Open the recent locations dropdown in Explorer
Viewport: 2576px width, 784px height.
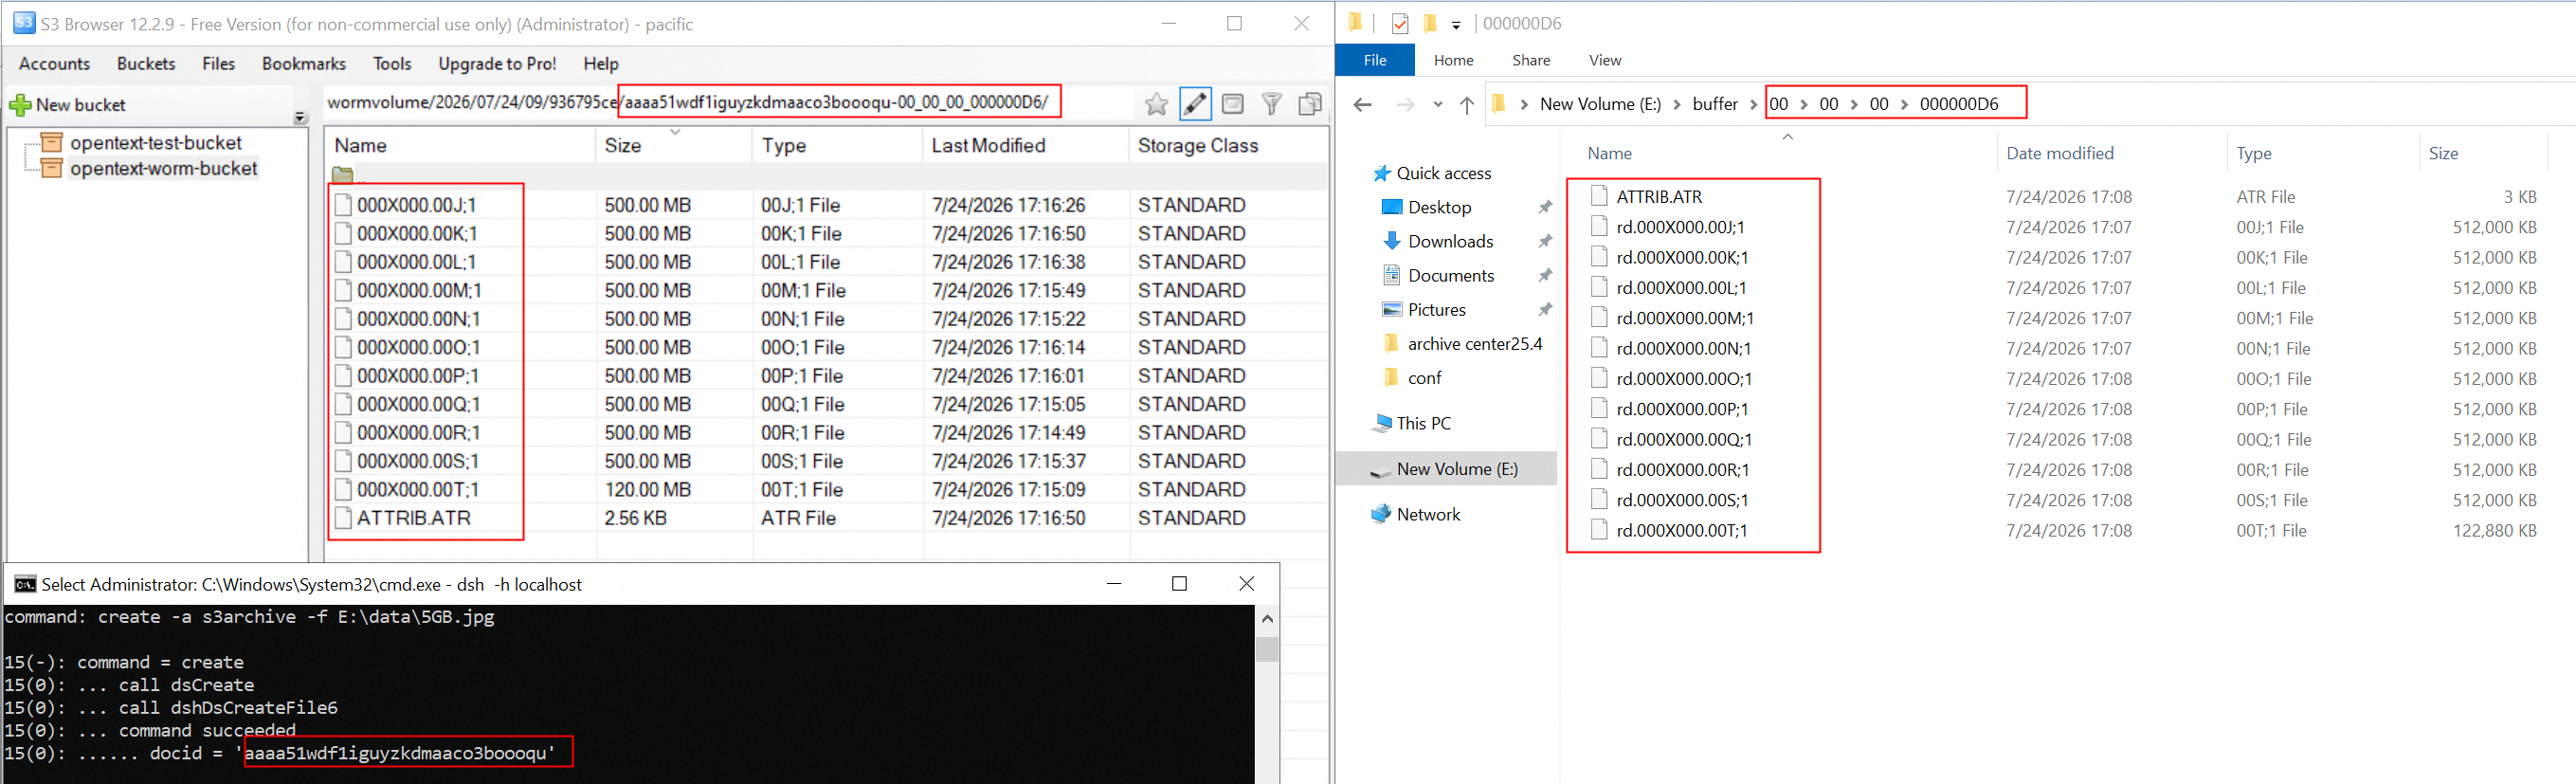[1438, 104]
